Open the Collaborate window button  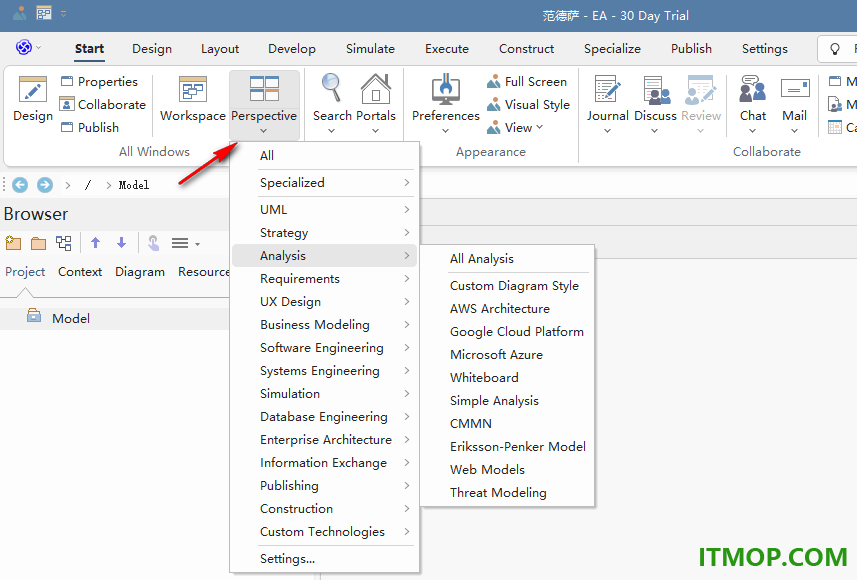[x=103, y=104]
